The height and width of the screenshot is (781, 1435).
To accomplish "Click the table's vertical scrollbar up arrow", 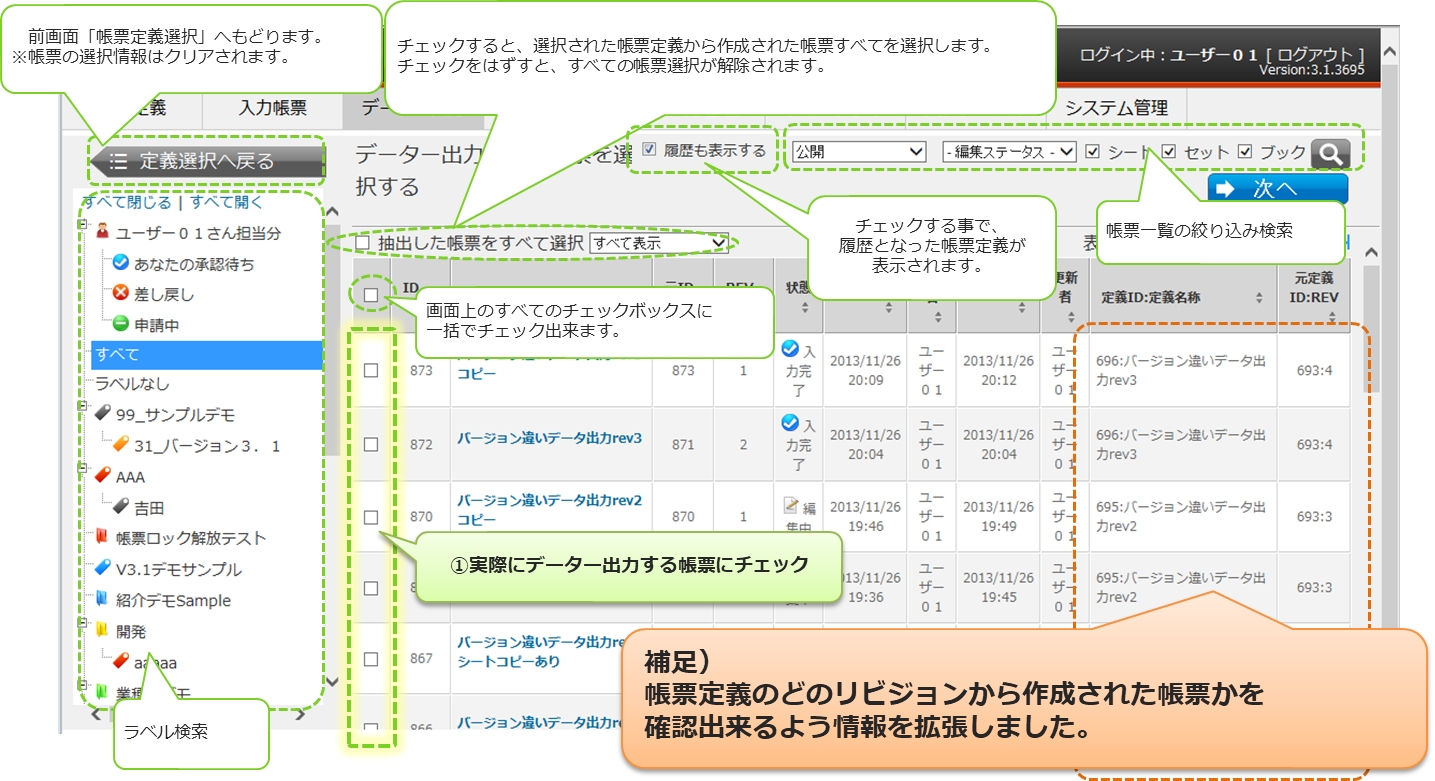I will coord(1372,252).
